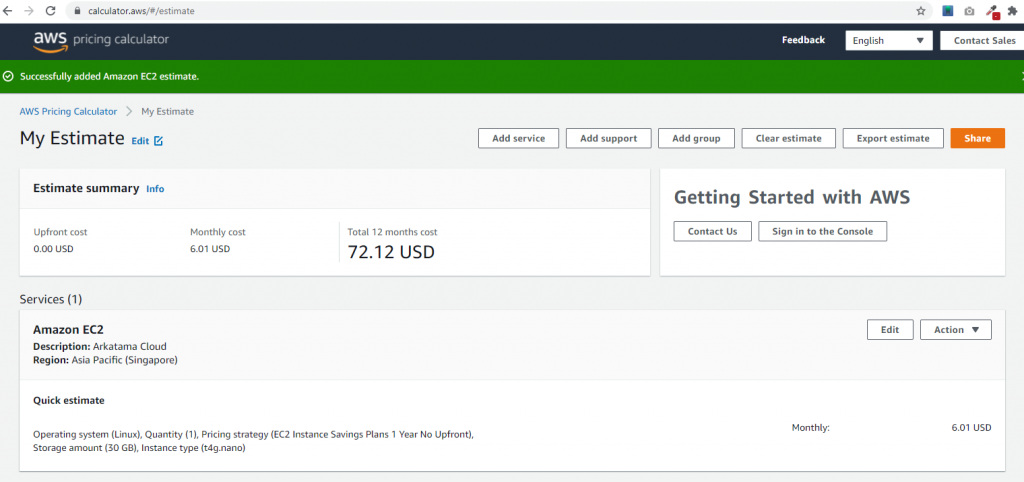Open the extension with the red badge
Image resolution: width=1024 pixels, height=482 pixels.
(x=992, y=12)
